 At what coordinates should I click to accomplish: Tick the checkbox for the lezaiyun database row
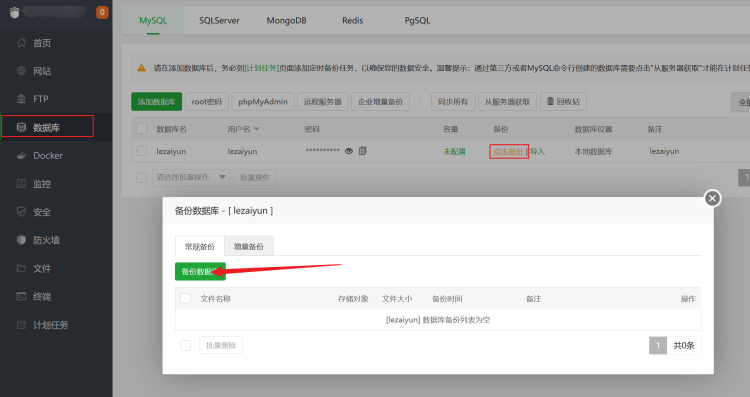142,151
